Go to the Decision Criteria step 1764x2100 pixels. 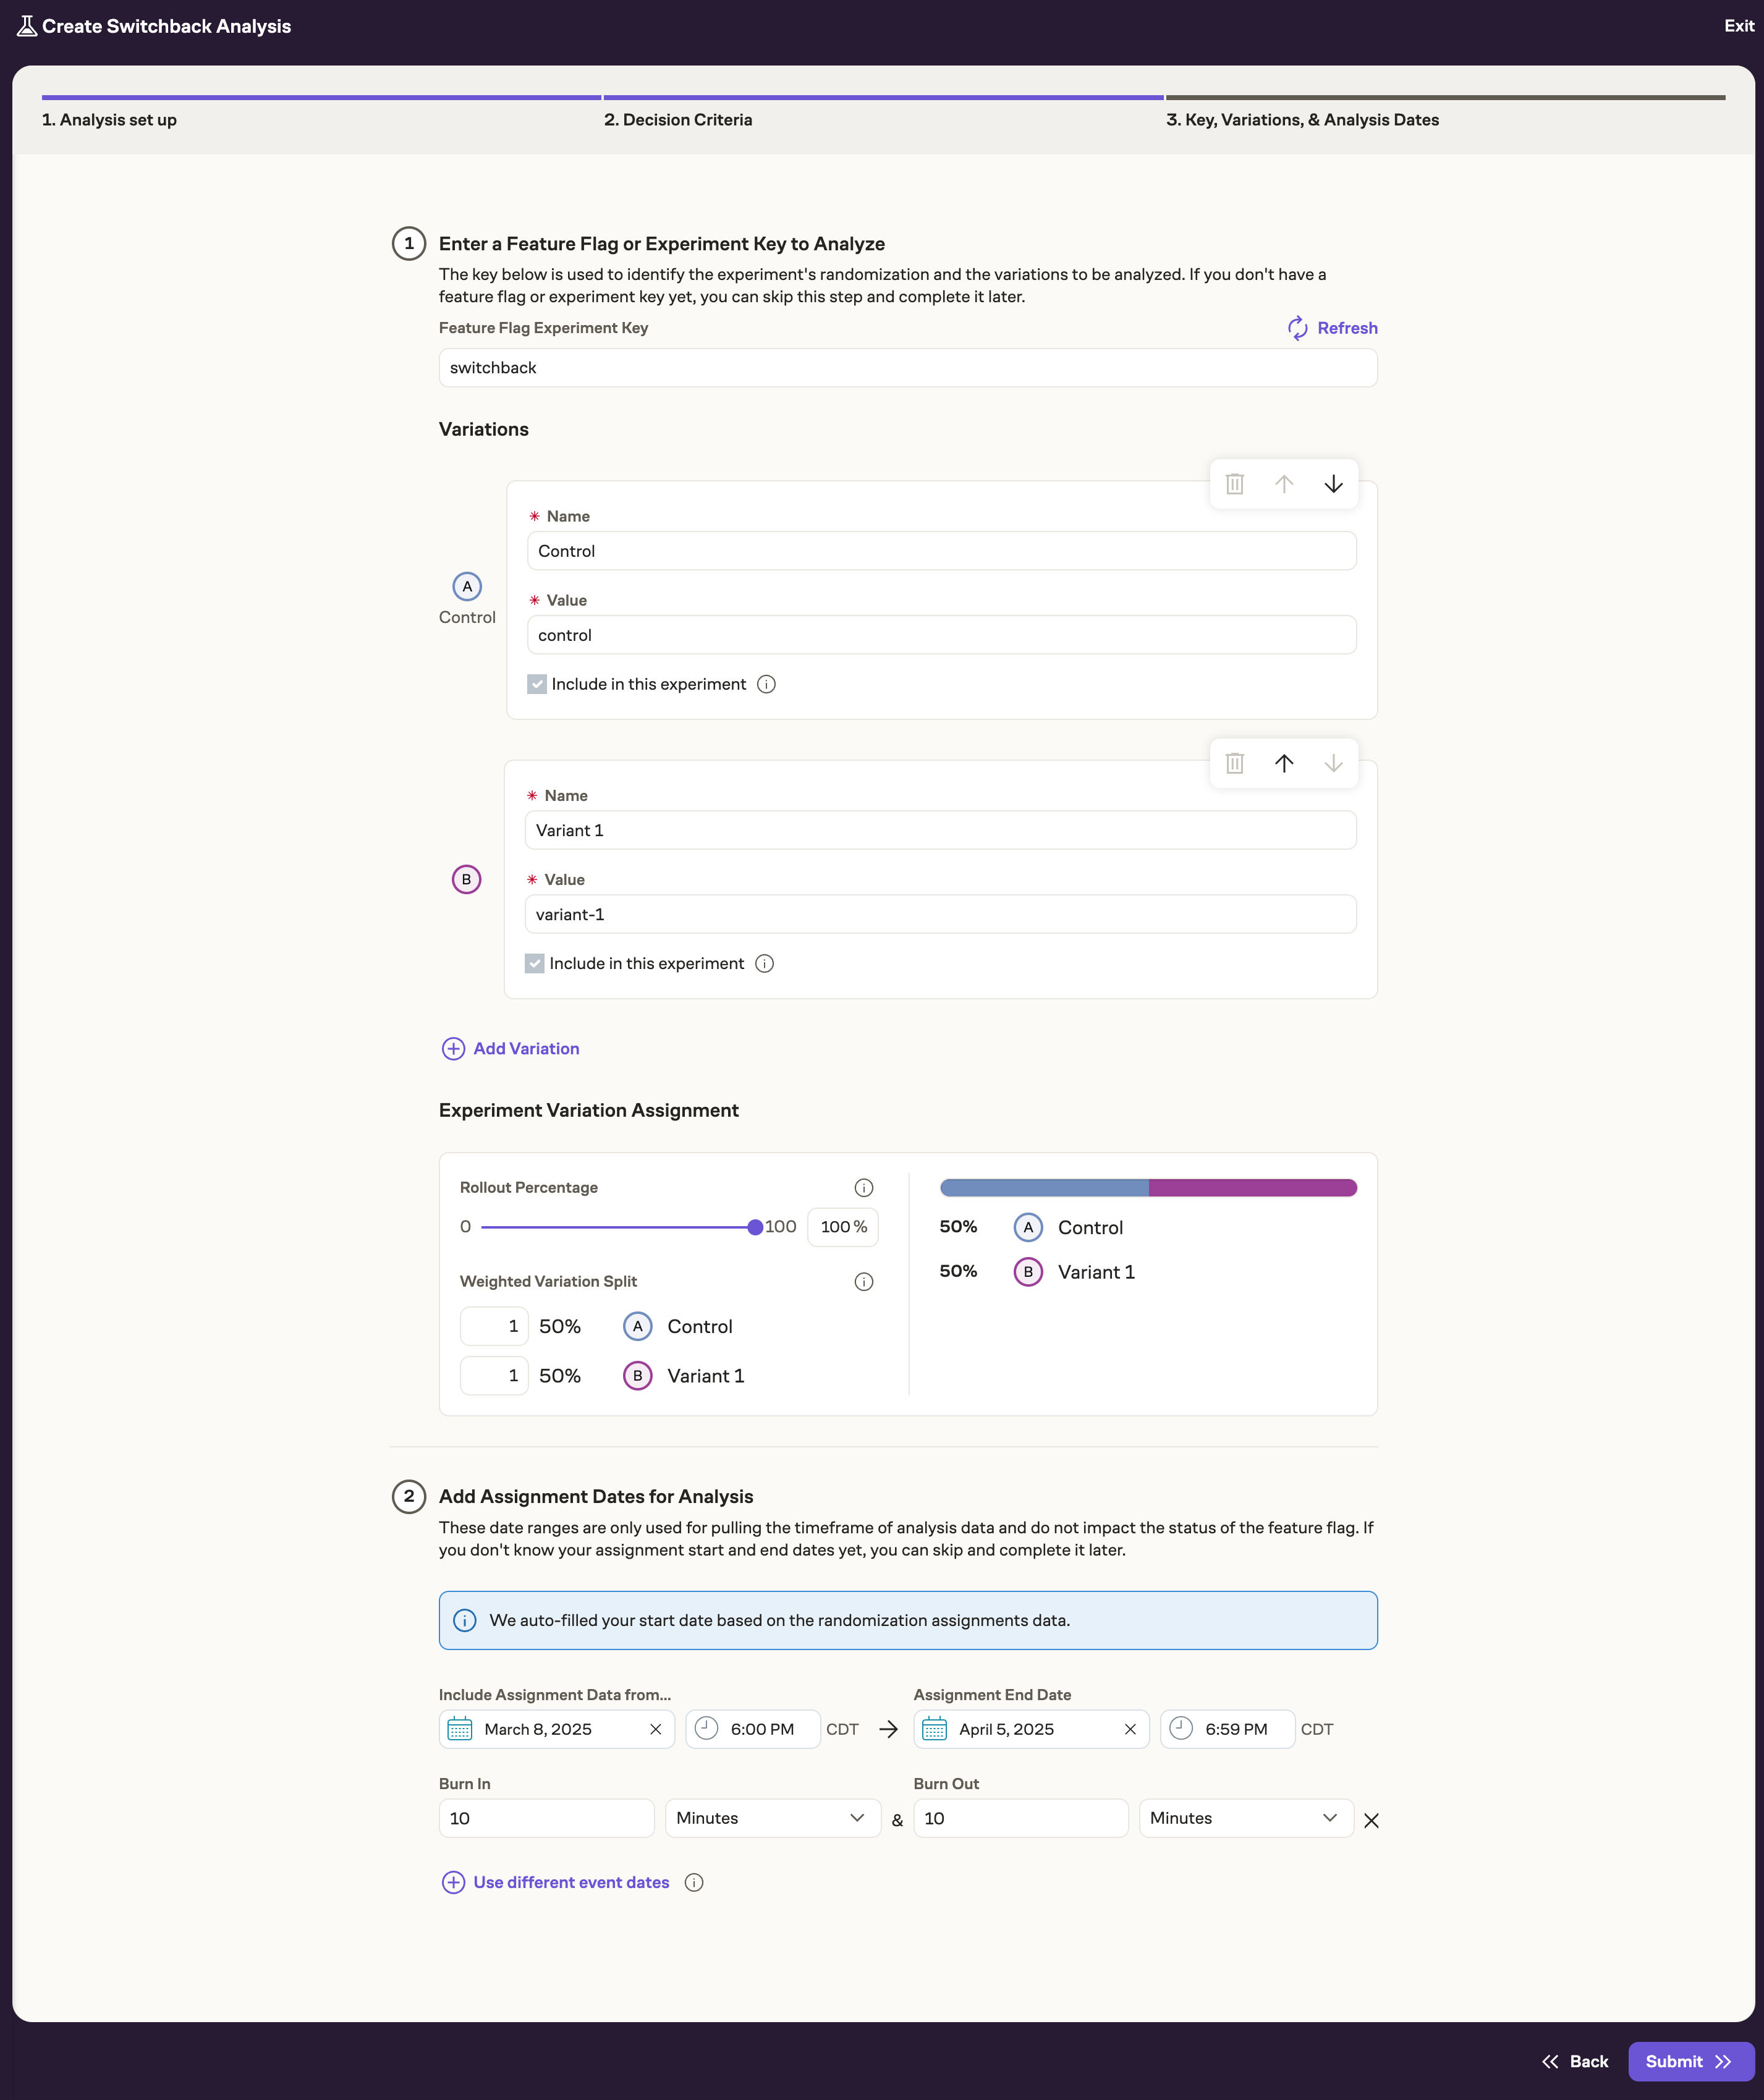678,119
